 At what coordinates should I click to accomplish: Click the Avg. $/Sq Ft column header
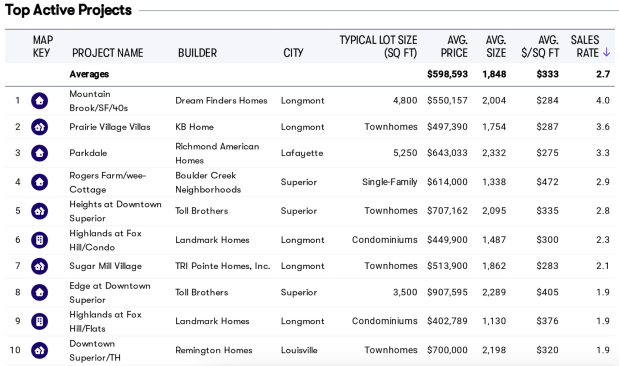[x=540, y=46]
